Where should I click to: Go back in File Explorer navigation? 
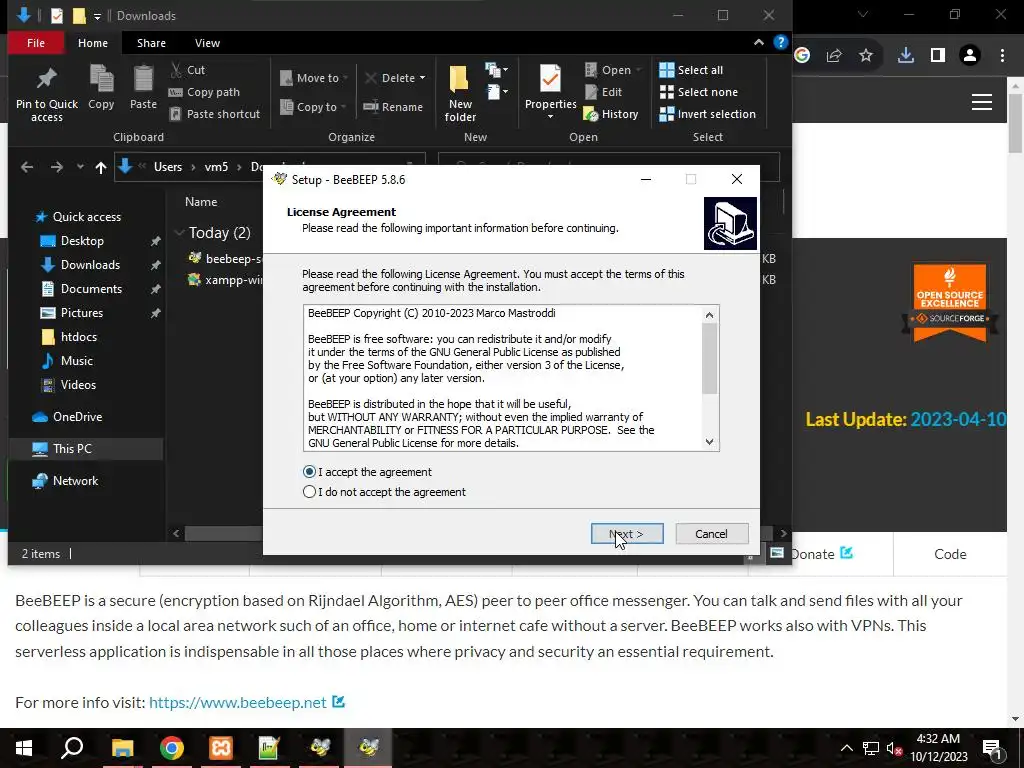click(x=27, y=167)
